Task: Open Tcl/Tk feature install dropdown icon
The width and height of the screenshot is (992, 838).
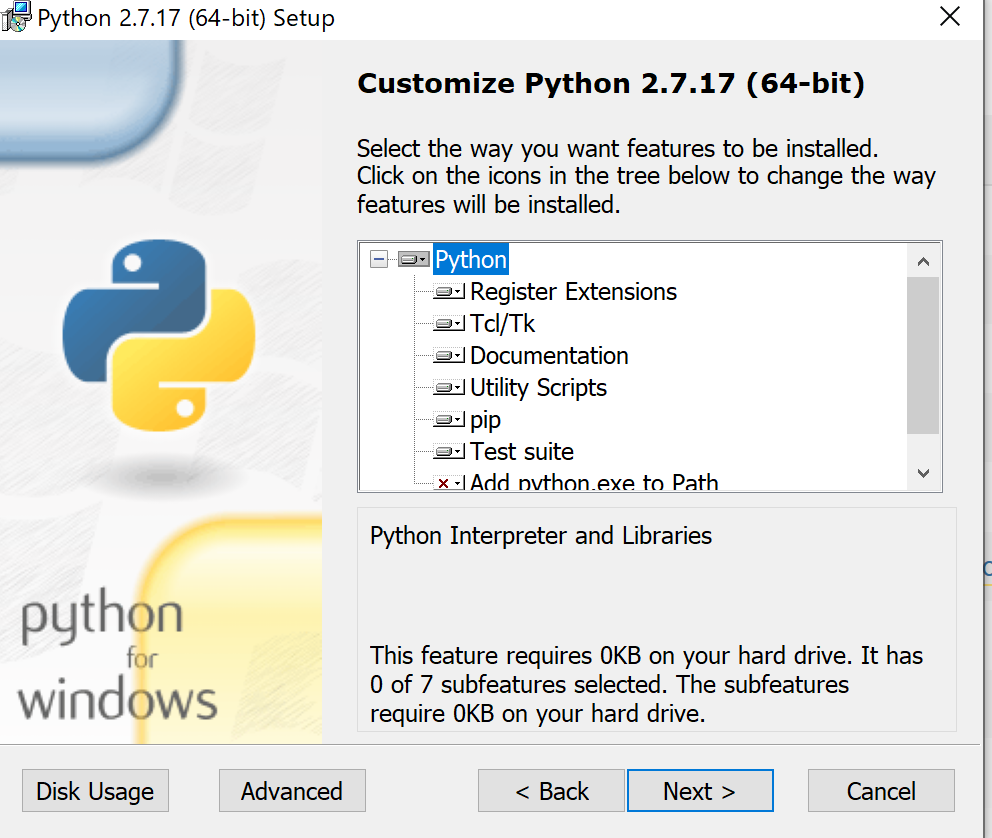Action: pyautogui.click(x=449, y=324)
